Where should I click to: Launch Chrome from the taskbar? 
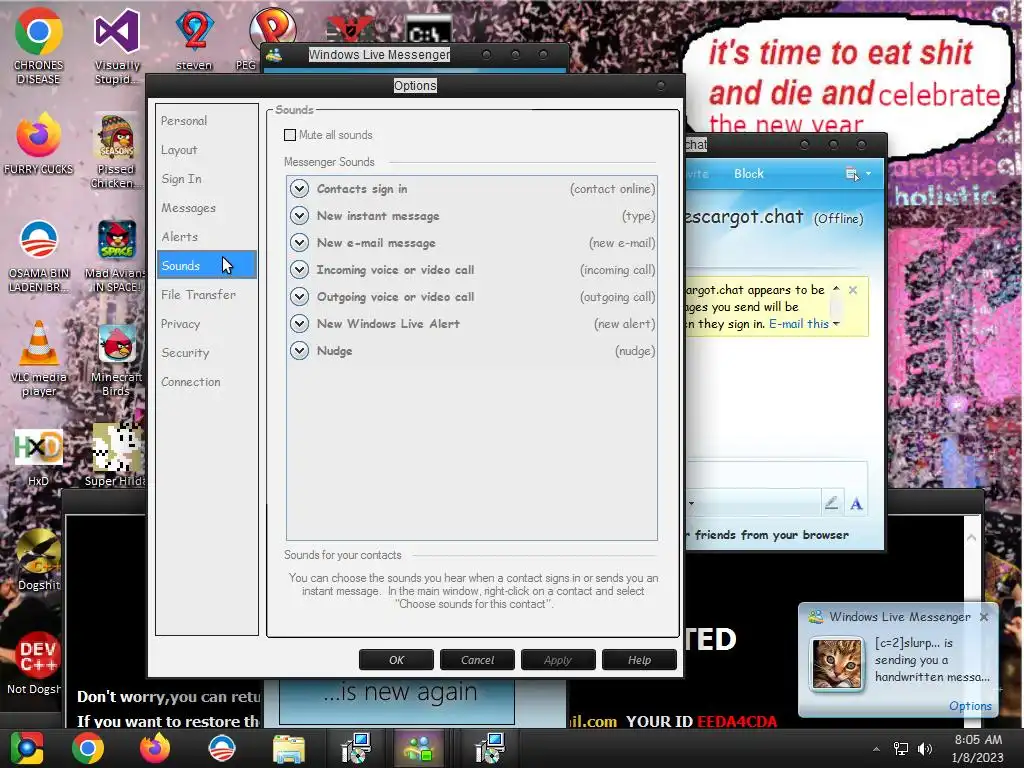pyautogui.click(x=88, y=748)
